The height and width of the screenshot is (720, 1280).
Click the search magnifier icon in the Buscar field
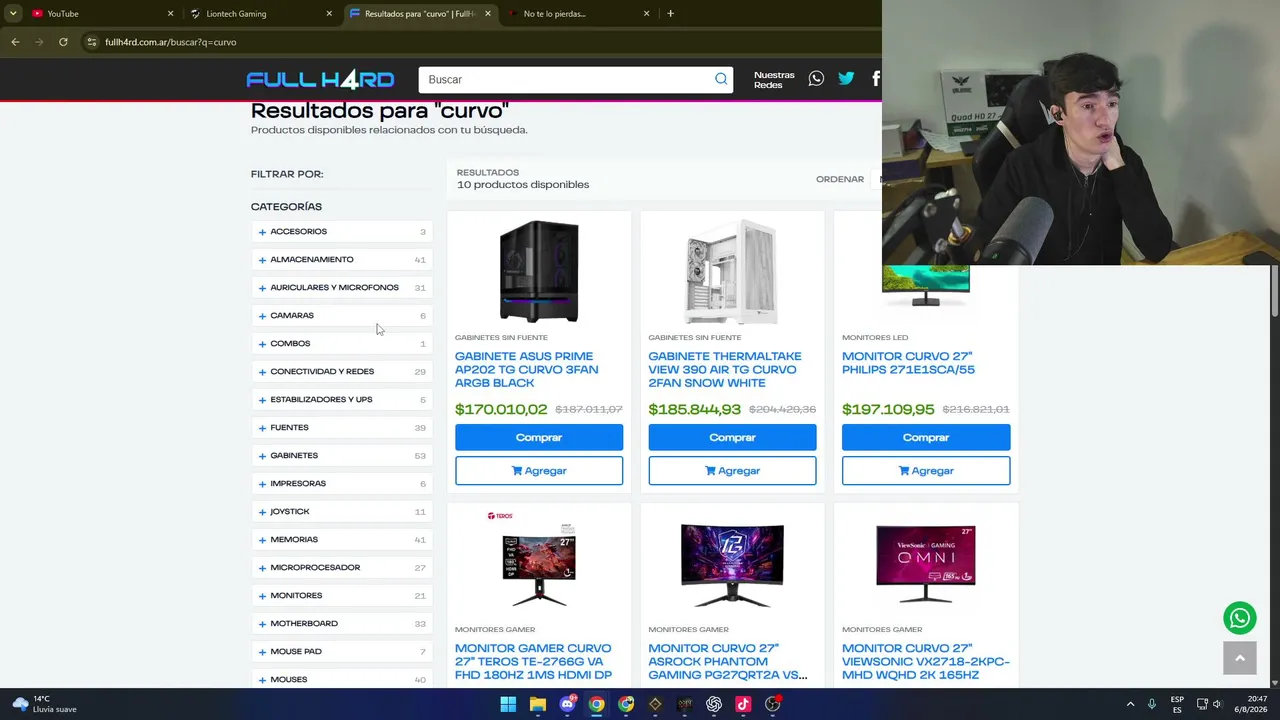pyautogui.click(x=721, y=79)
